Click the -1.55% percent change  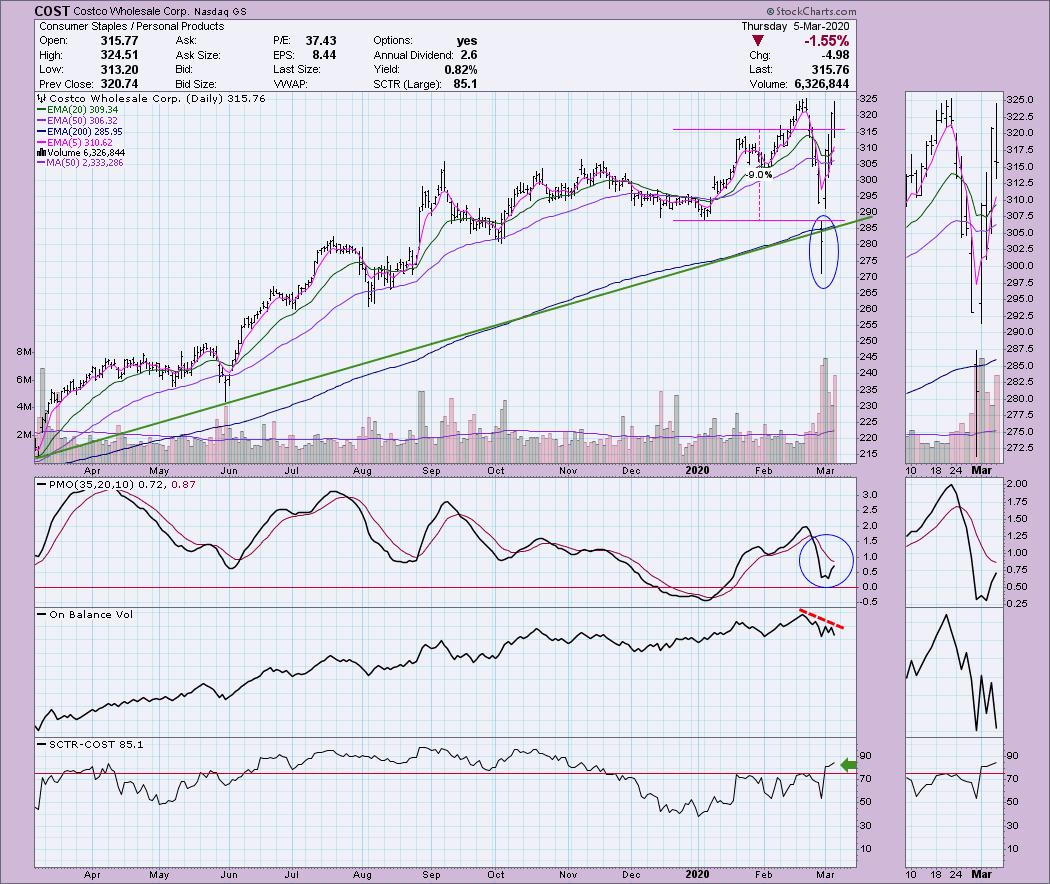coord(826,41)
